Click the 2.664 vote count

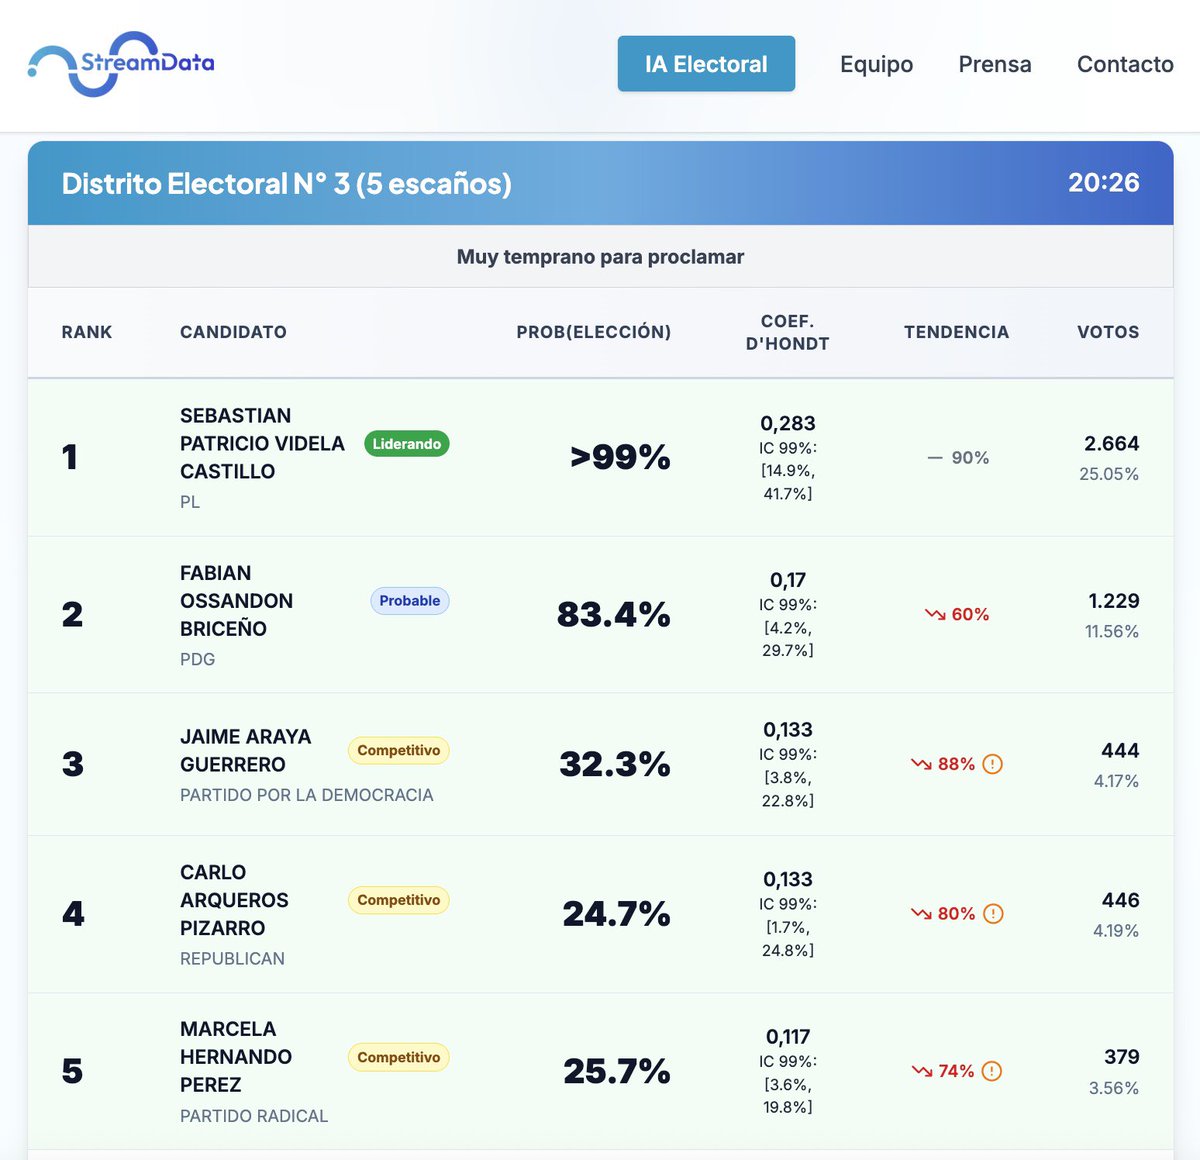pyautogui.click(x=1112, y=443)
